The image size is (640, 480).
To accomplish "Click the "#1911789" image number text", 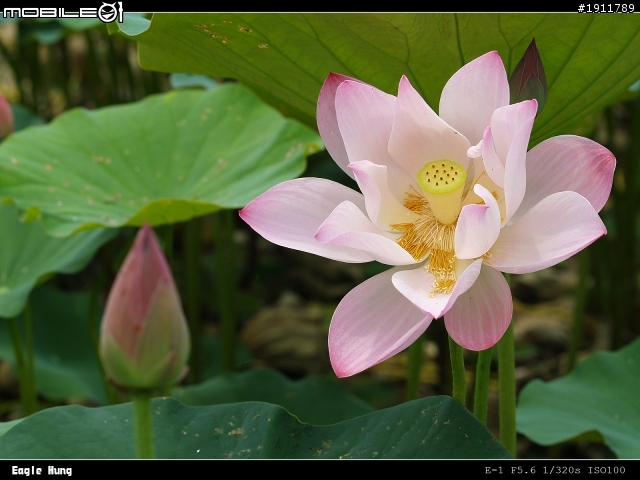I will tap(606, 8).
